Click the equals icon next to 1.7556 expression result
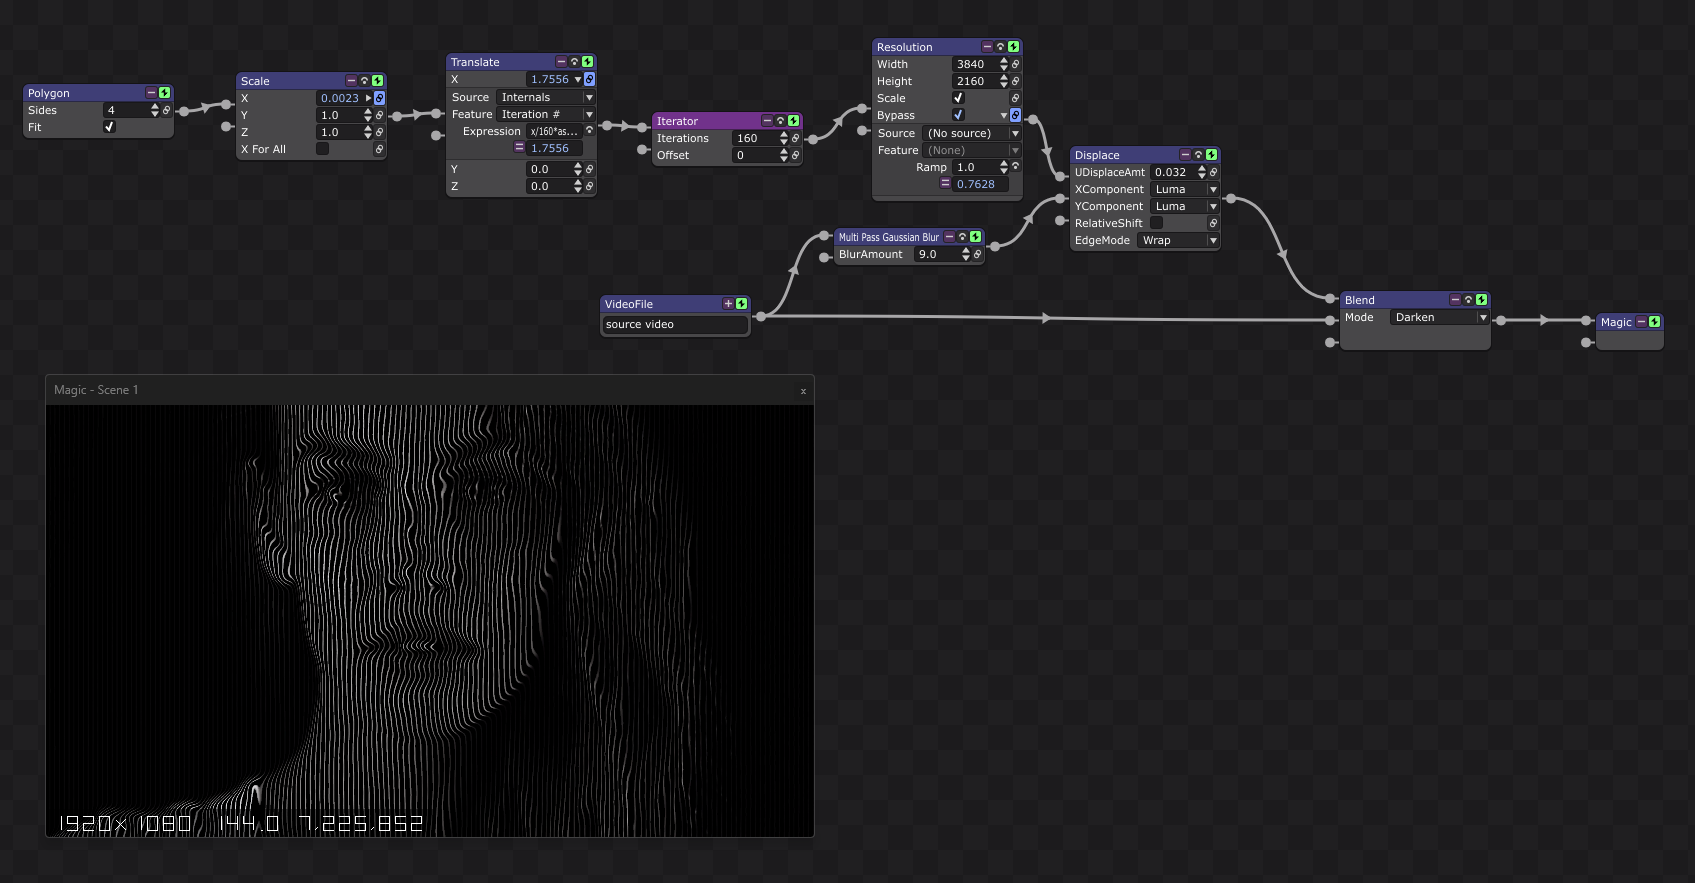1695x883 pixels. coord(519,148)
